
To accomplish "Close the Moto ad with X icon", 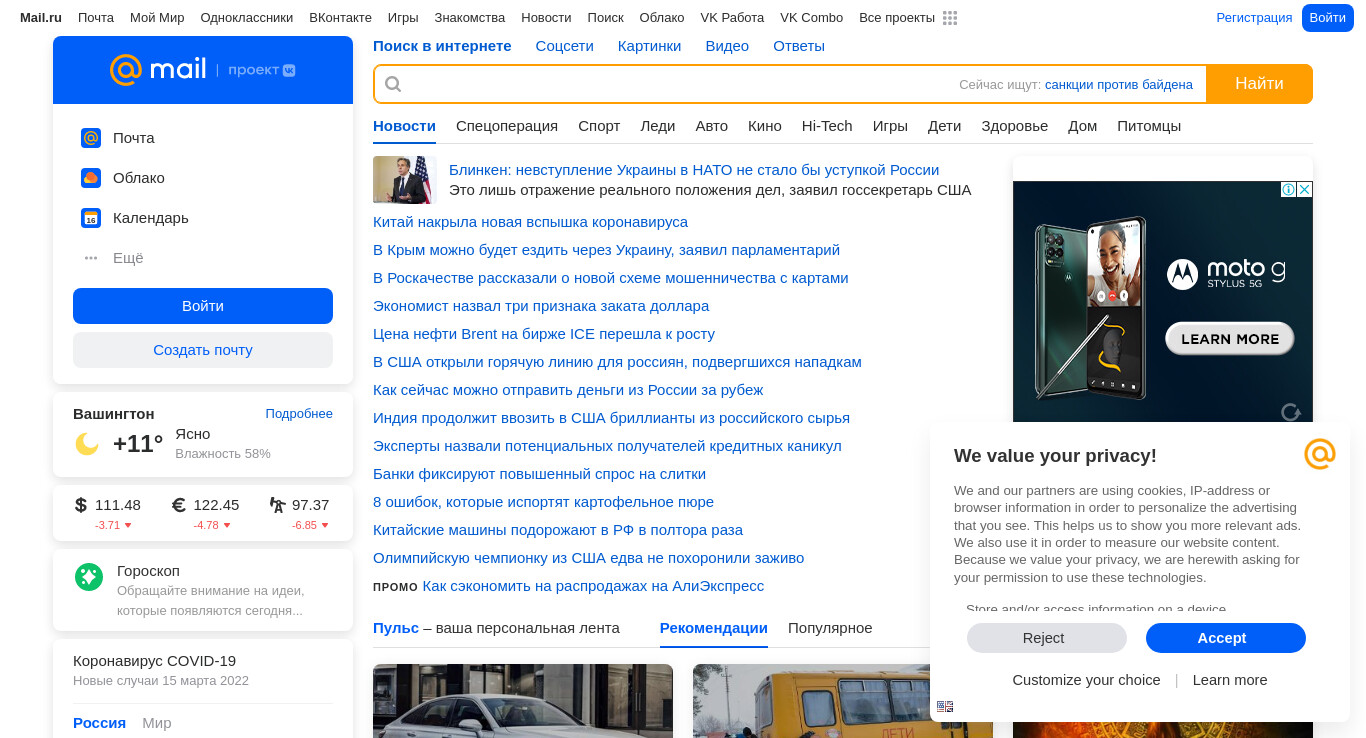I will coord(1305,190).
